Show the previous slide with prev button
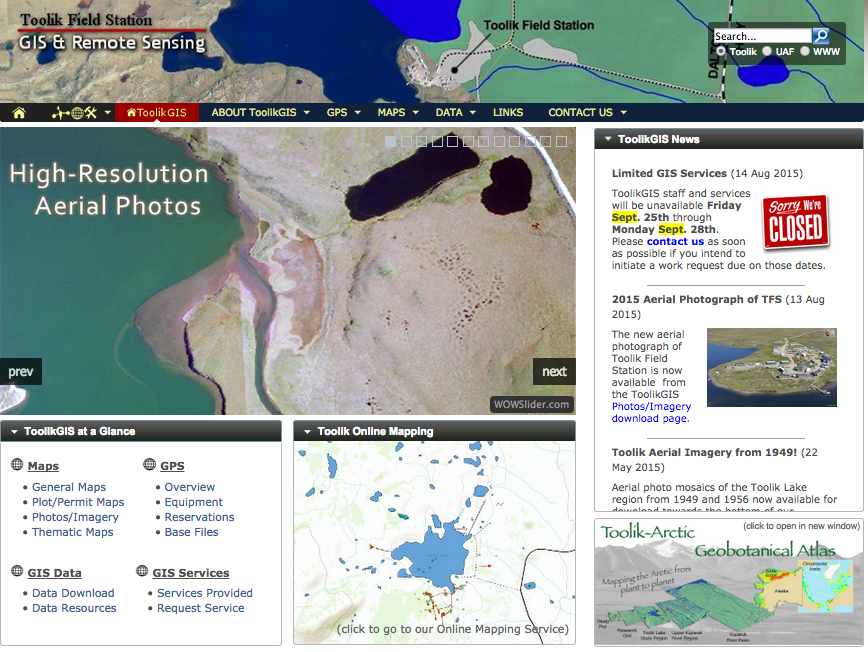The image size is (868, 652). (x=20, y=371)
